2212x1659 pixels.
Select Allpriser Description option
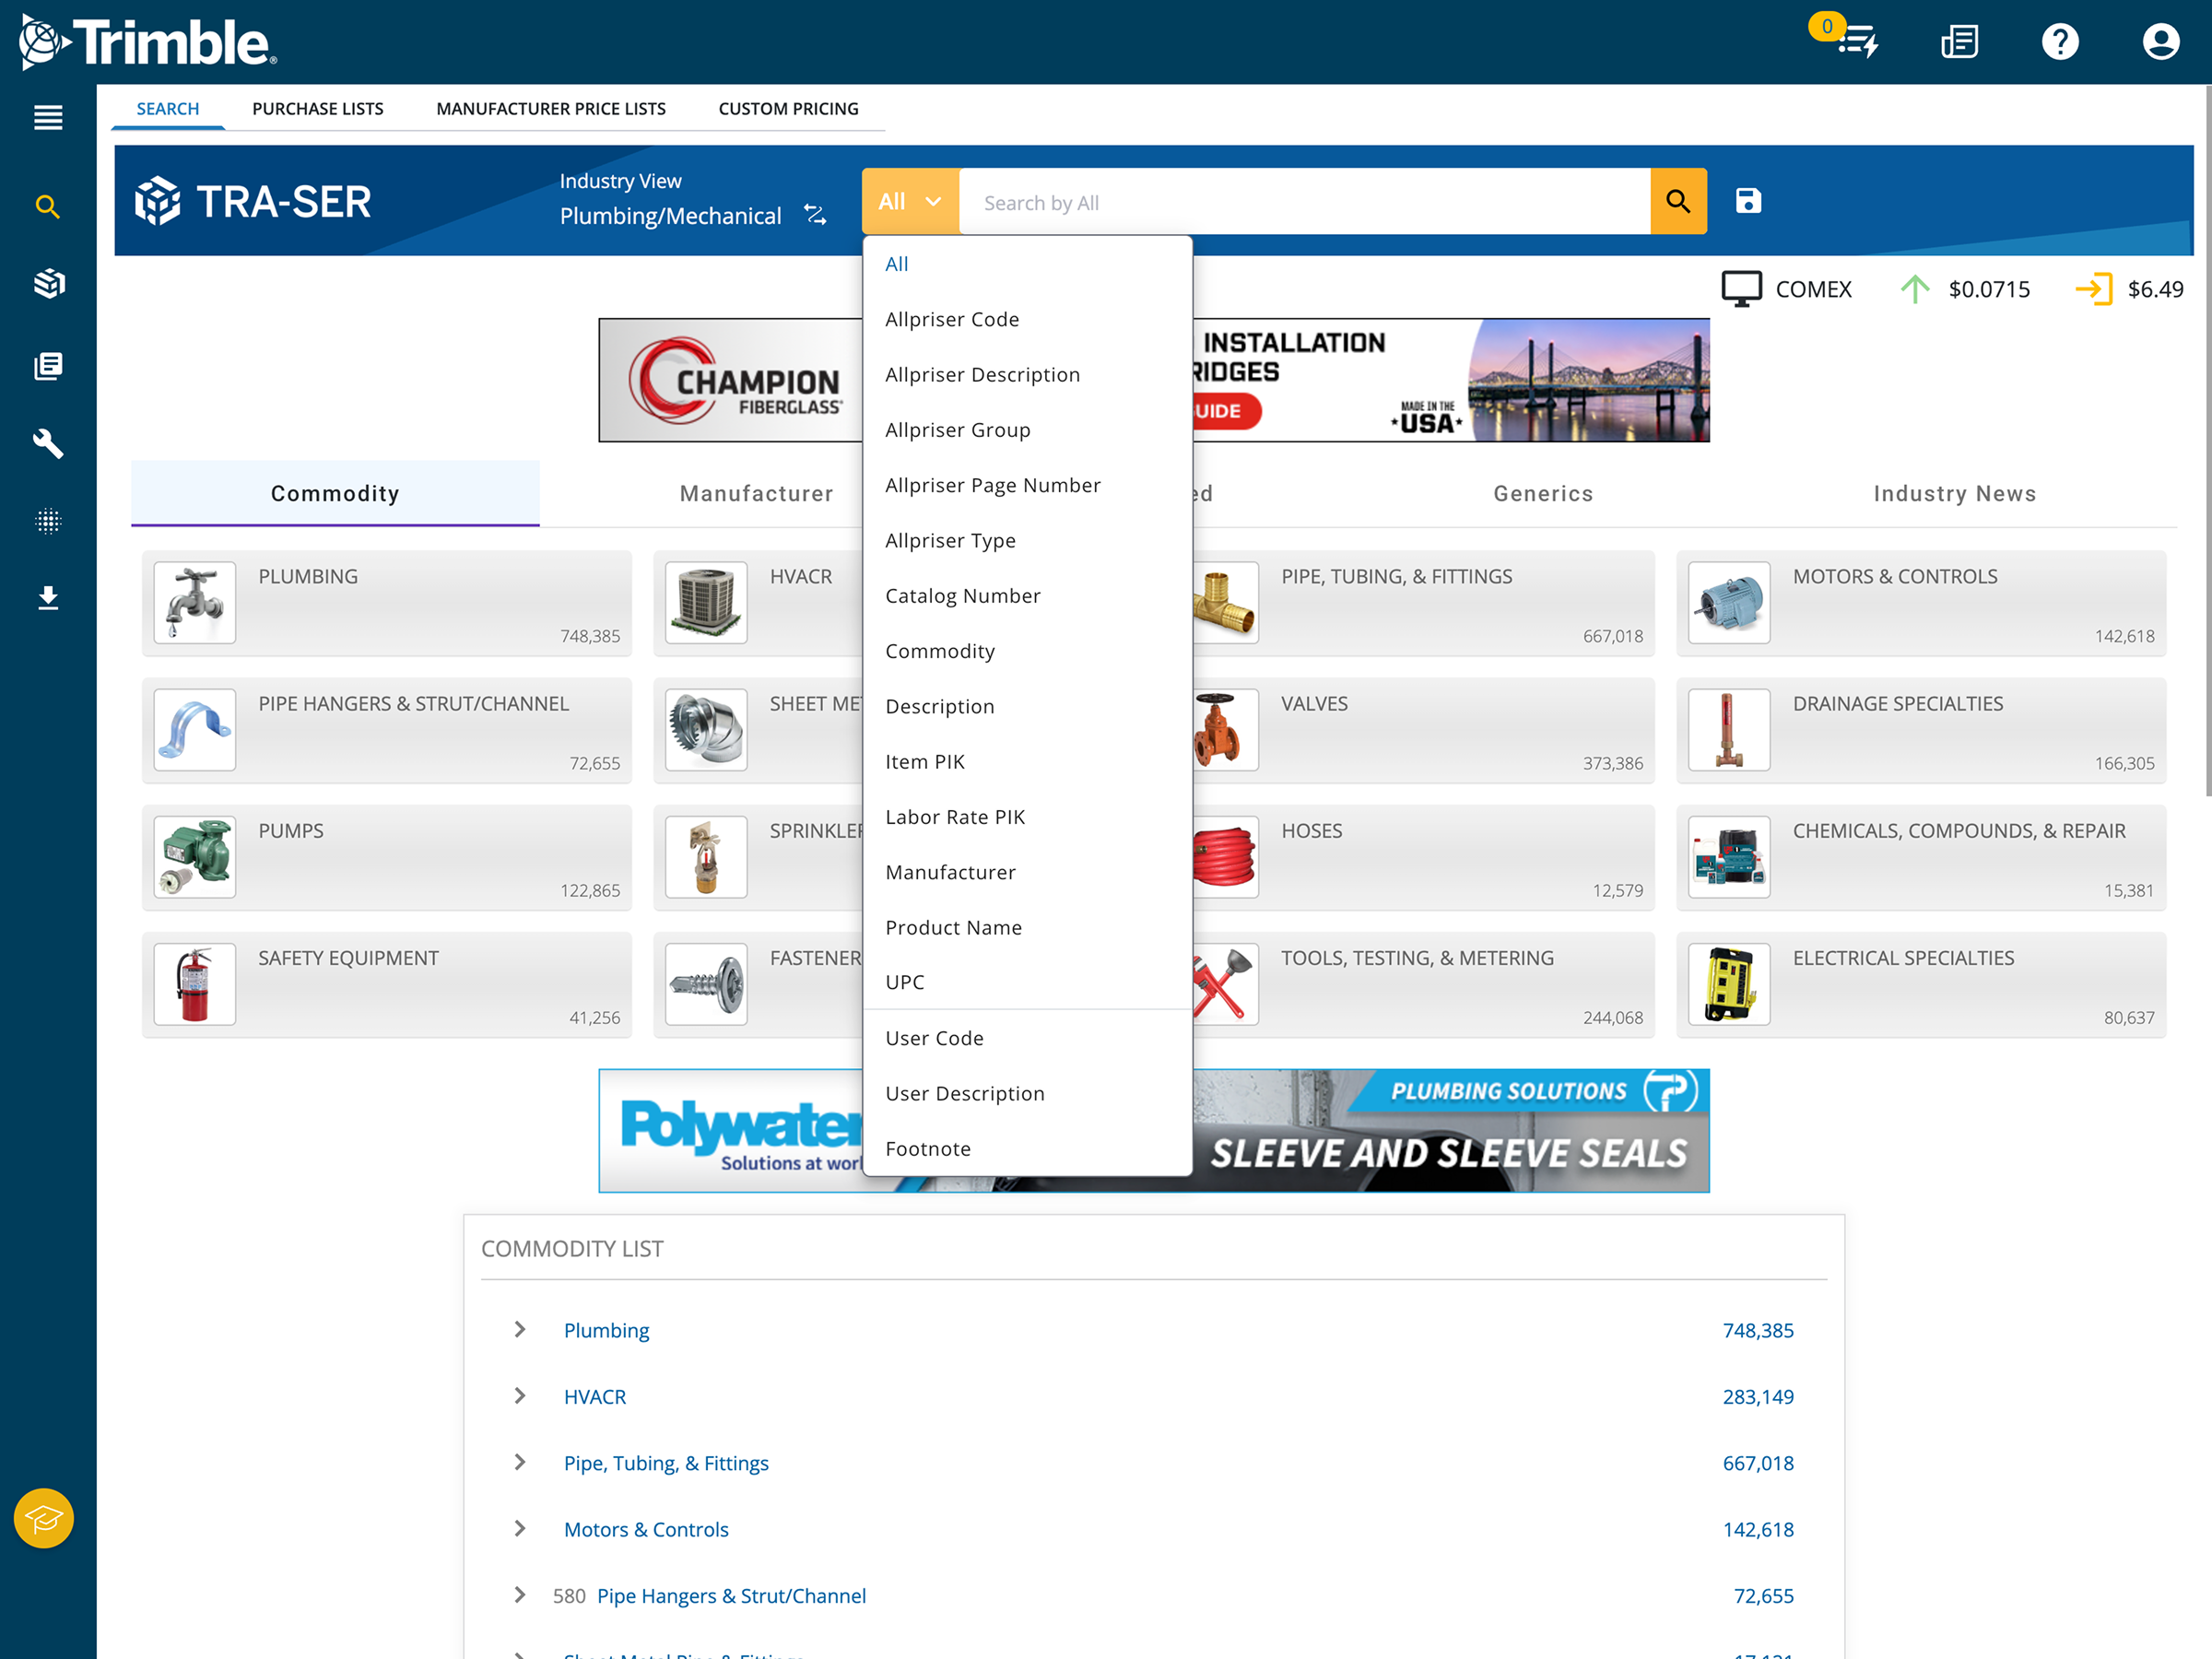pyautogui.click(x=1027, y=374)
